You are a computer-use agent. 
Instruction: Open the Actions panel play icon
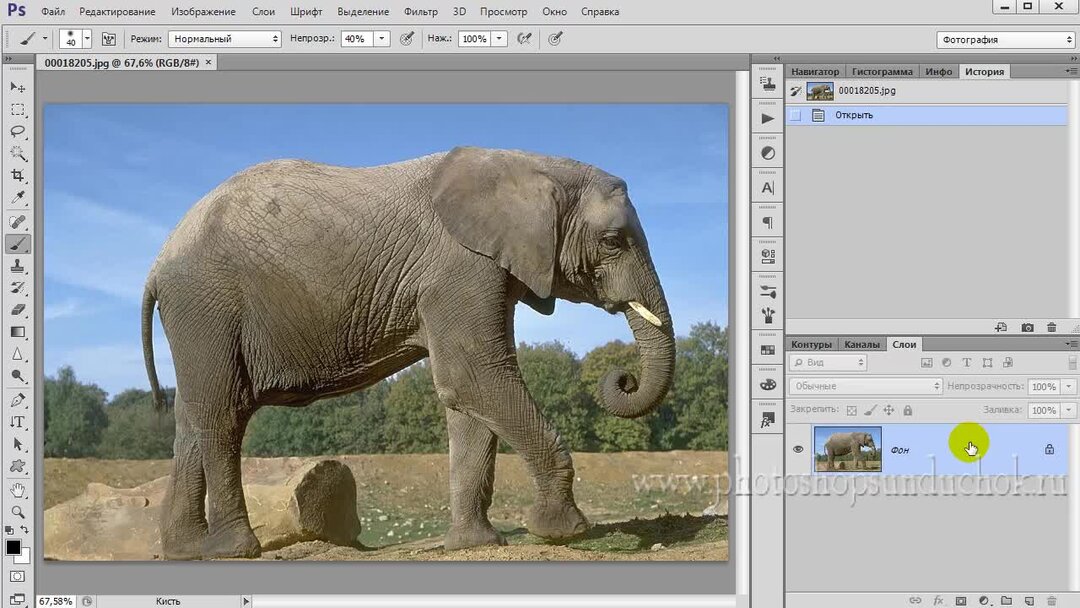[767, 118]
